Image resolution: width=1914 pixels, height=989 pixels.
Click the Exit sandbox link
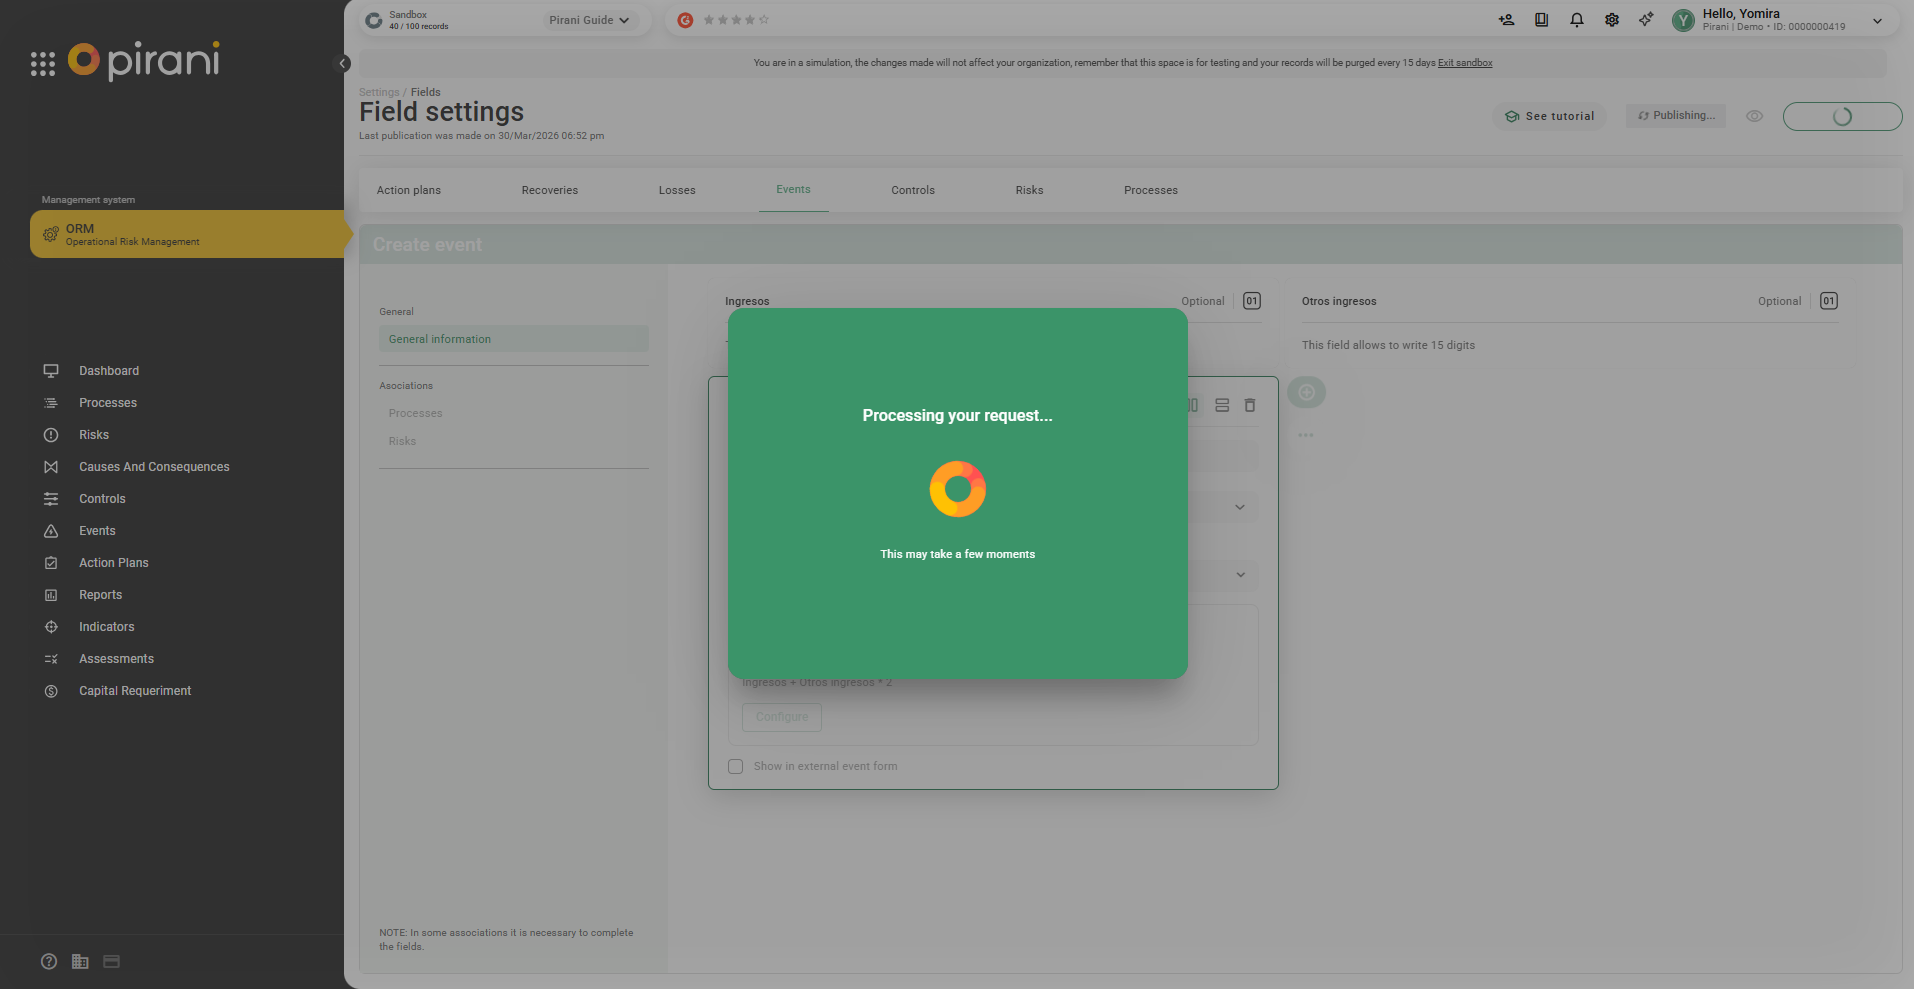pyautogui.click(x=1464, y=63)
